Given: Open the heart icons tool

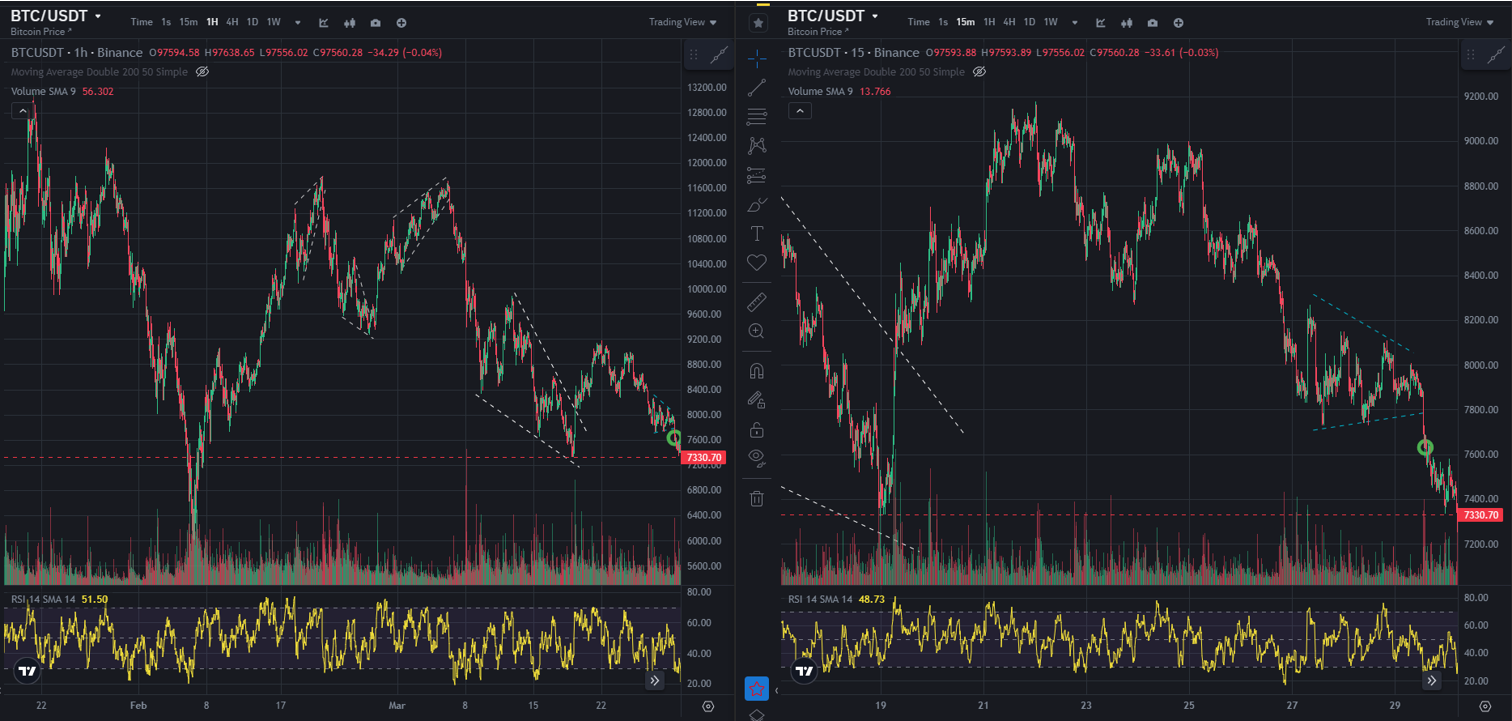Looking at the screenshot, I should pyautogui.click(x=757, y=262).
